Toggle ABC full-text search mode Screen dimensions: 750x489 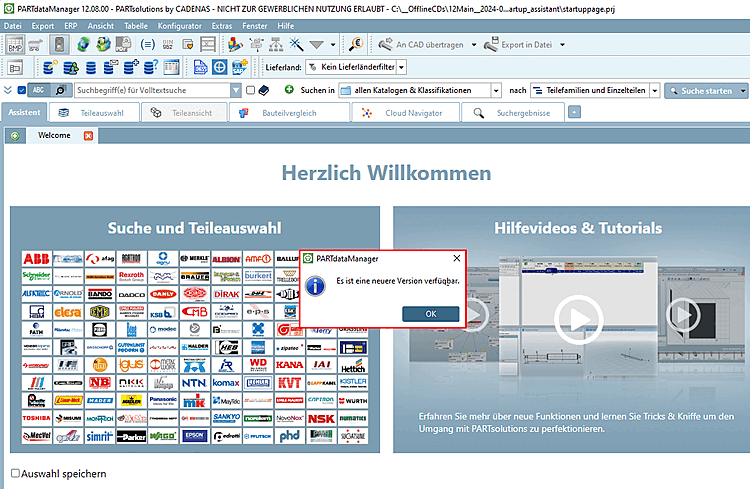[x=39, y=90]
